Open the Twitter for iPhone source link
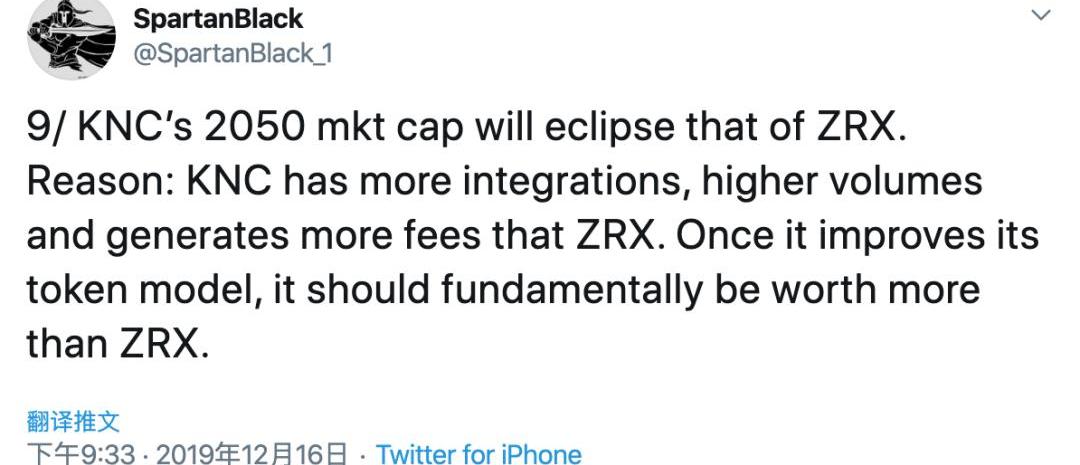This screenshot has height=465, width=1080. coord(479,455)
